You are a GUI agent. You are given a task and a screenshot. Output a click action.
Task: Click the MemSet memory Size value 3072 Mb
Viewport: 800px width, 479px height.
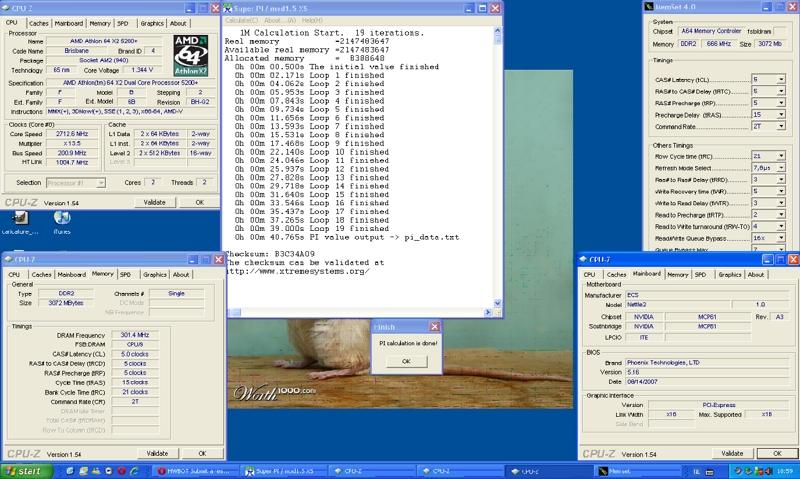pyautogui.click(x=769, y=44)
